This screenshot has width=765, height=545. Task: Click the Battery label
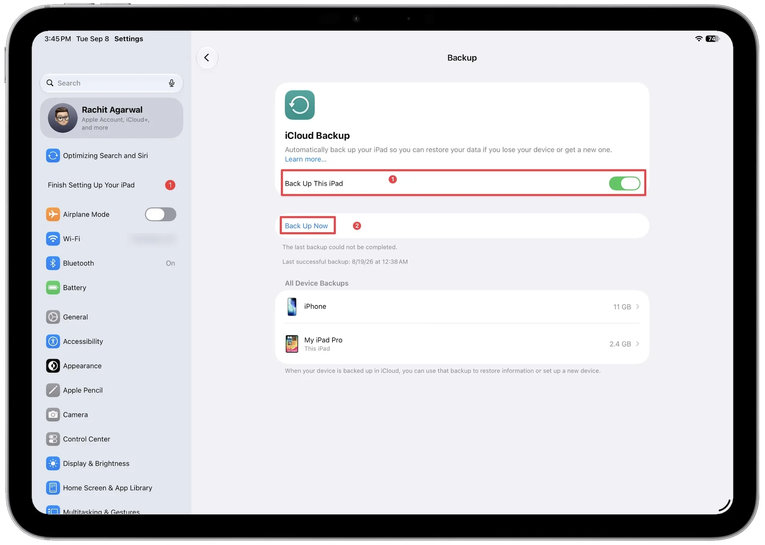coord(75,288)
